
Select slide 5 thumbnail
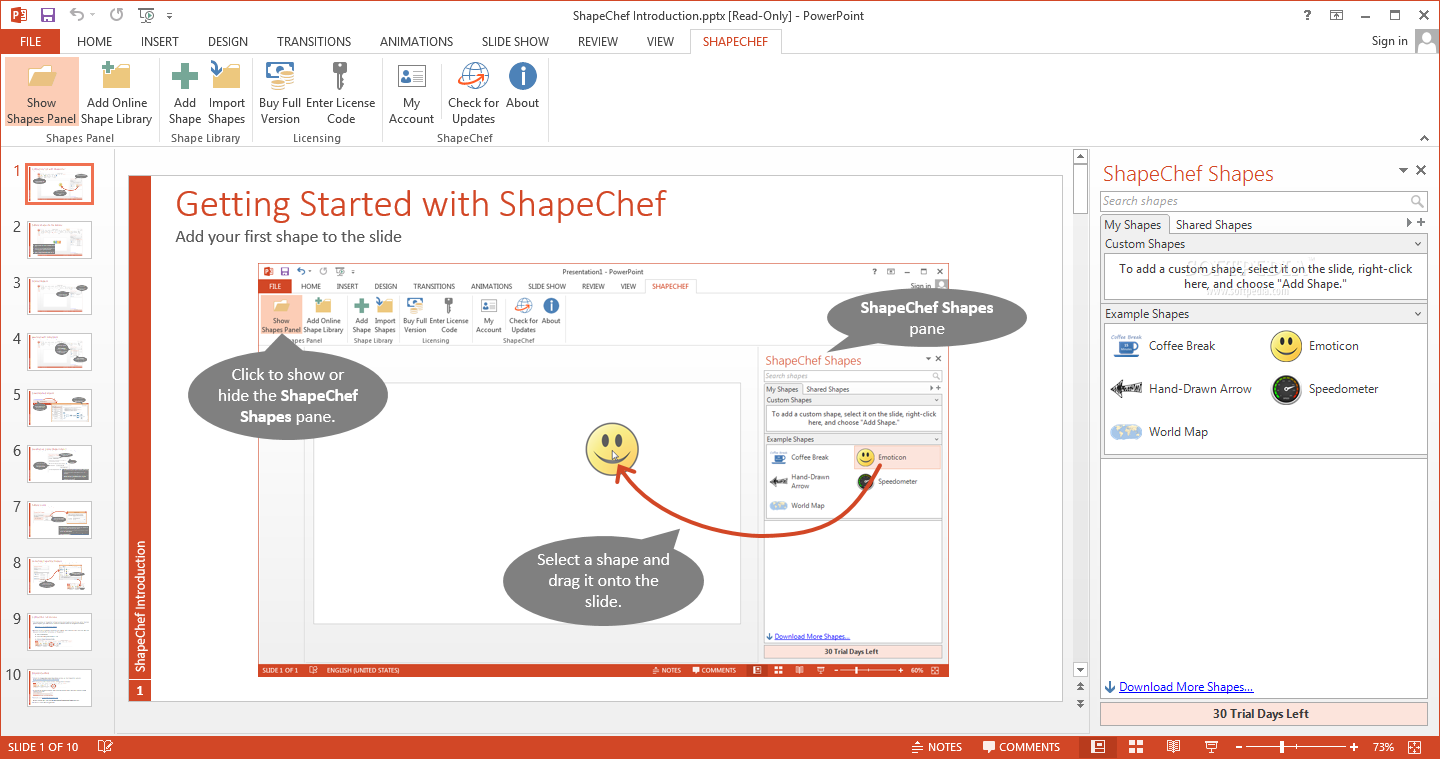59,408
